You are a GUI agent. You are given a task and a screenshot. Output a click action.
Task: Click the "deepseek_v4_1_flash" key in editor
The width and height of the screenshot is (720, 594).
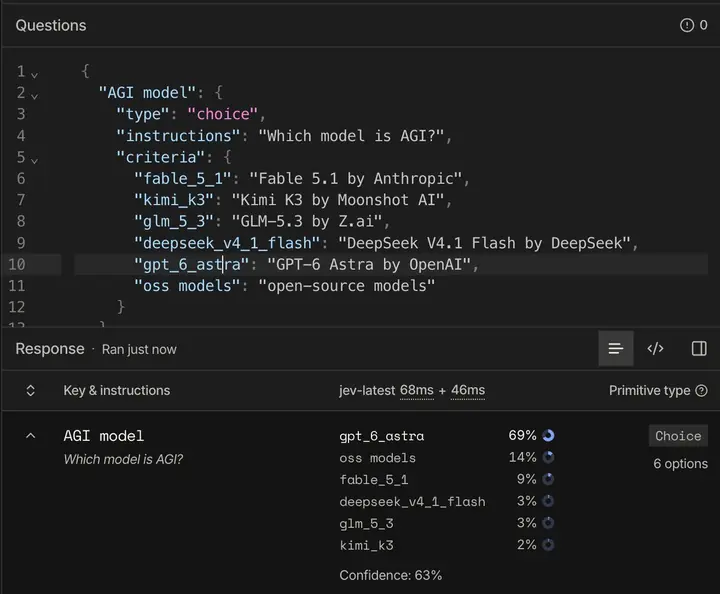[x=227, y=243]
